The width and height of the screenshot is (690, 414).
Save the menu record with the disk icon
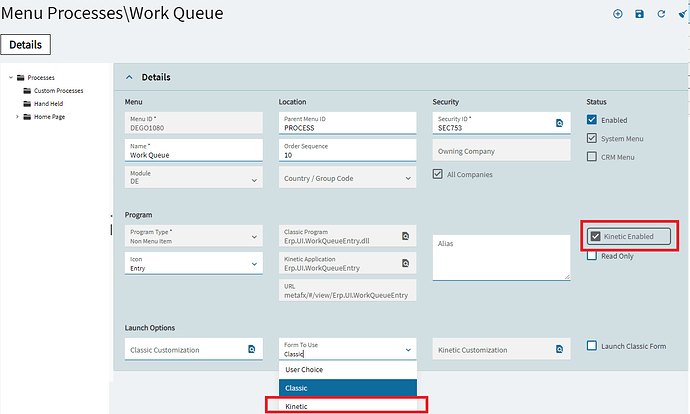(640, 14)
